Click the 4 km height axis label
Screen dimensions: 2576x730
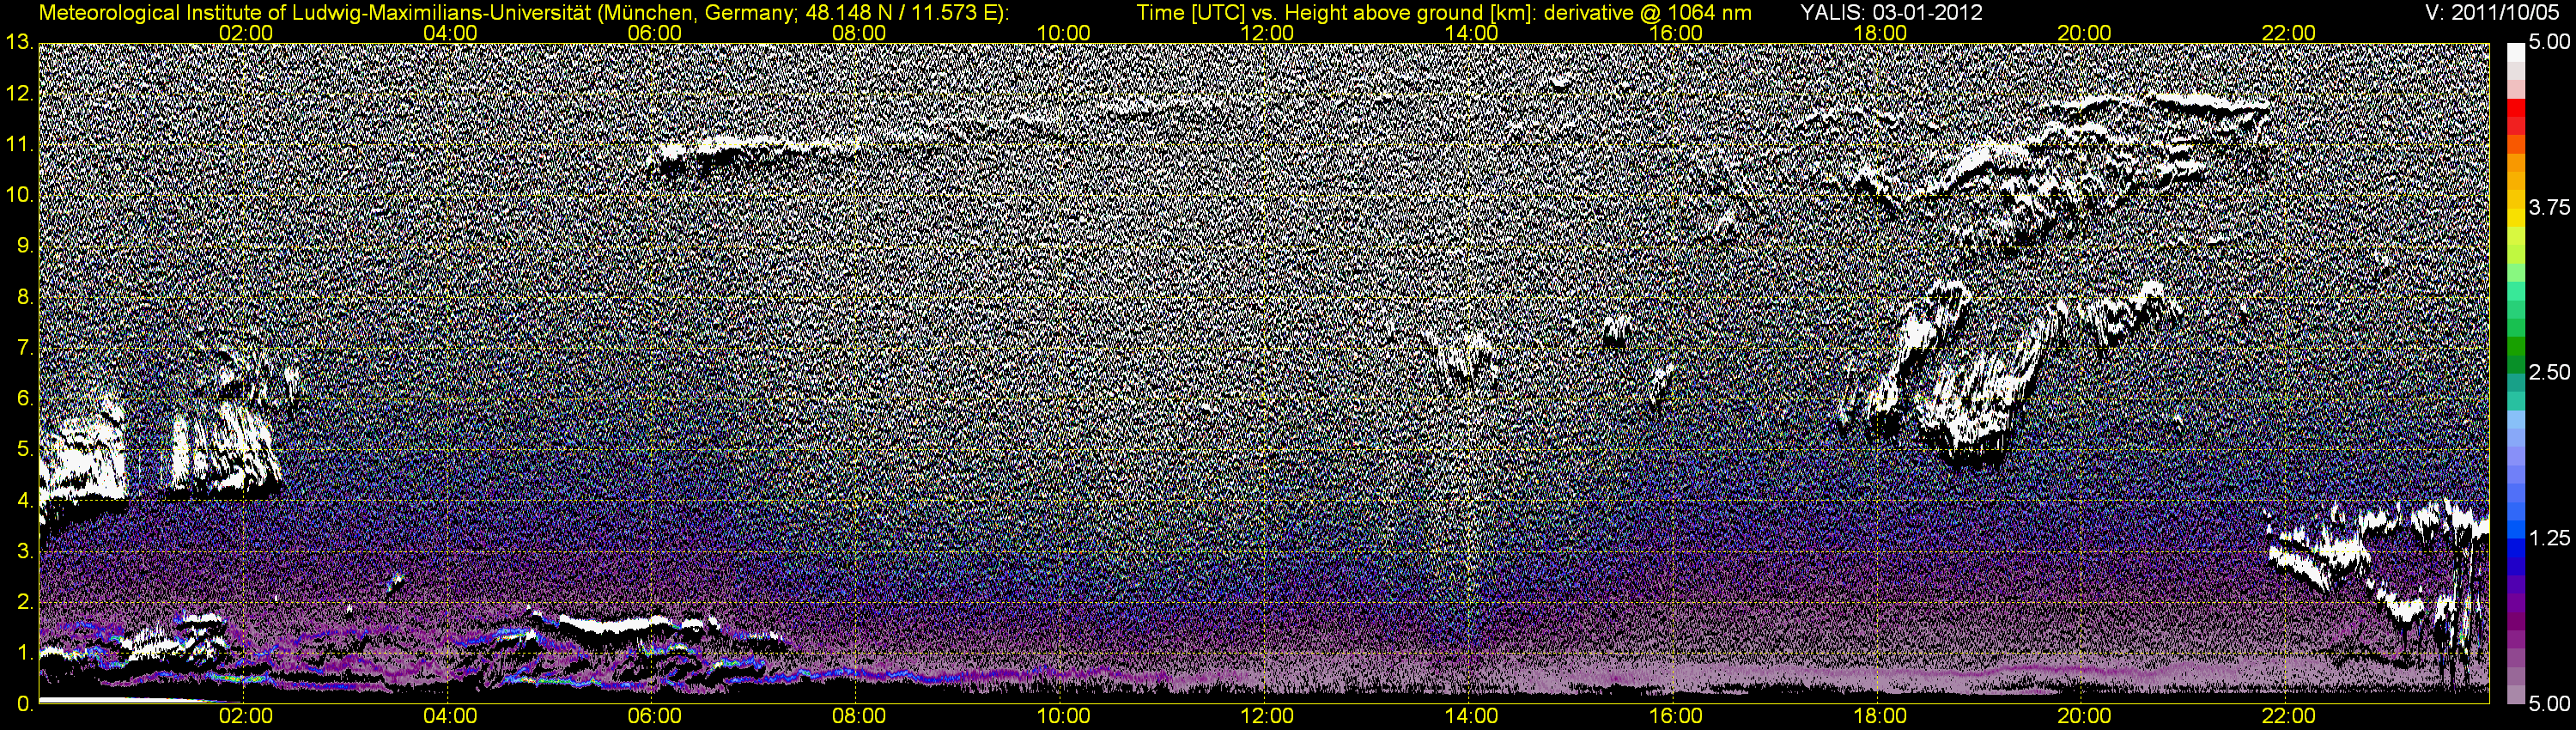[25, 500]
